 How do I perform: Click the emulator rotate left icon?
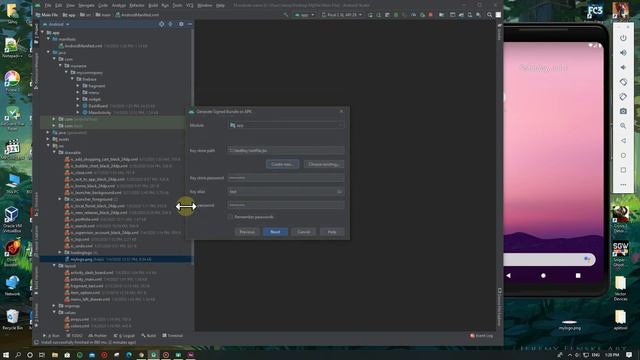click(x=623, y=82)
